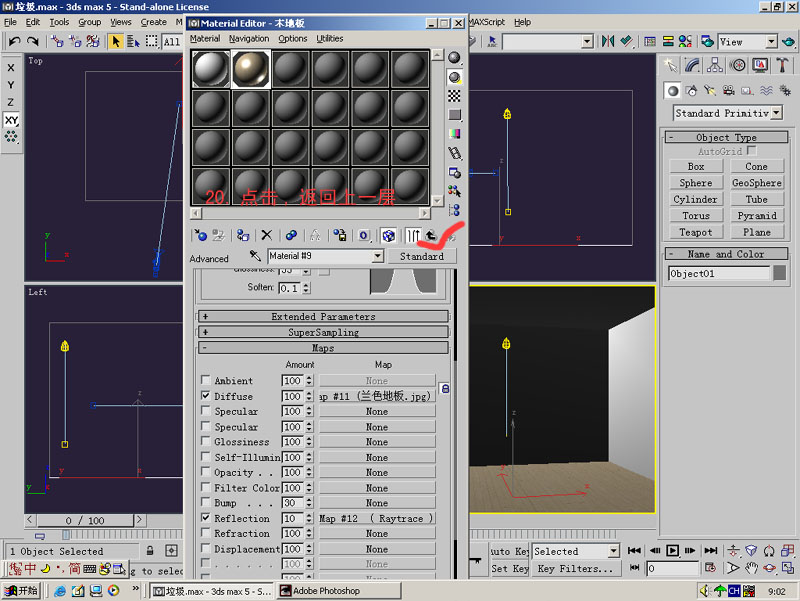Screen dimensions: 800x601
Task: Click Key Filters button
Action: click(x=576, y=568)
